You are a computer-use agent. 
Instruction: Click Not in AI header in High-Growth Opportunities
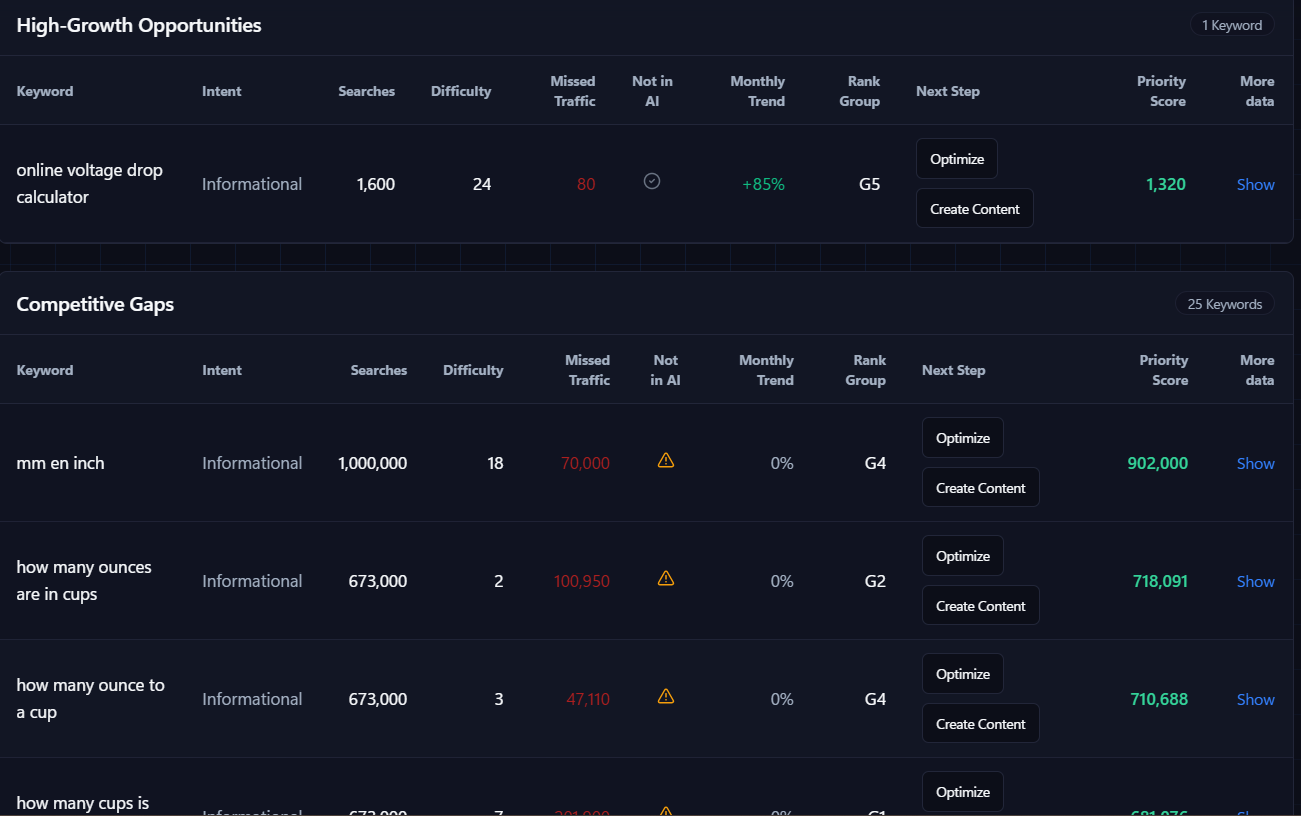tap(652, 91)
